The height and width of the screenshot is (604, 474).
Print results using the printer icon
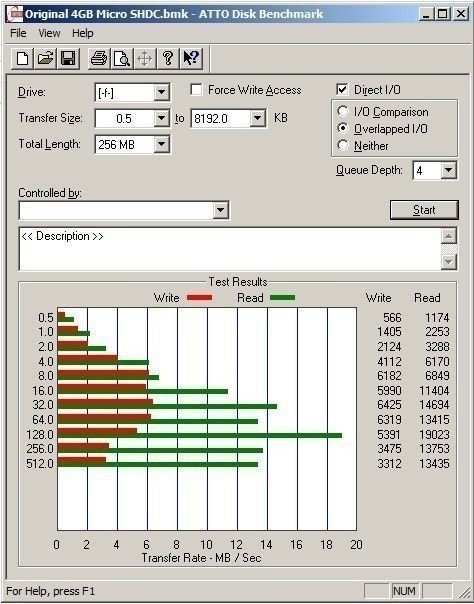pyautogui.click(x=99, y=59)
